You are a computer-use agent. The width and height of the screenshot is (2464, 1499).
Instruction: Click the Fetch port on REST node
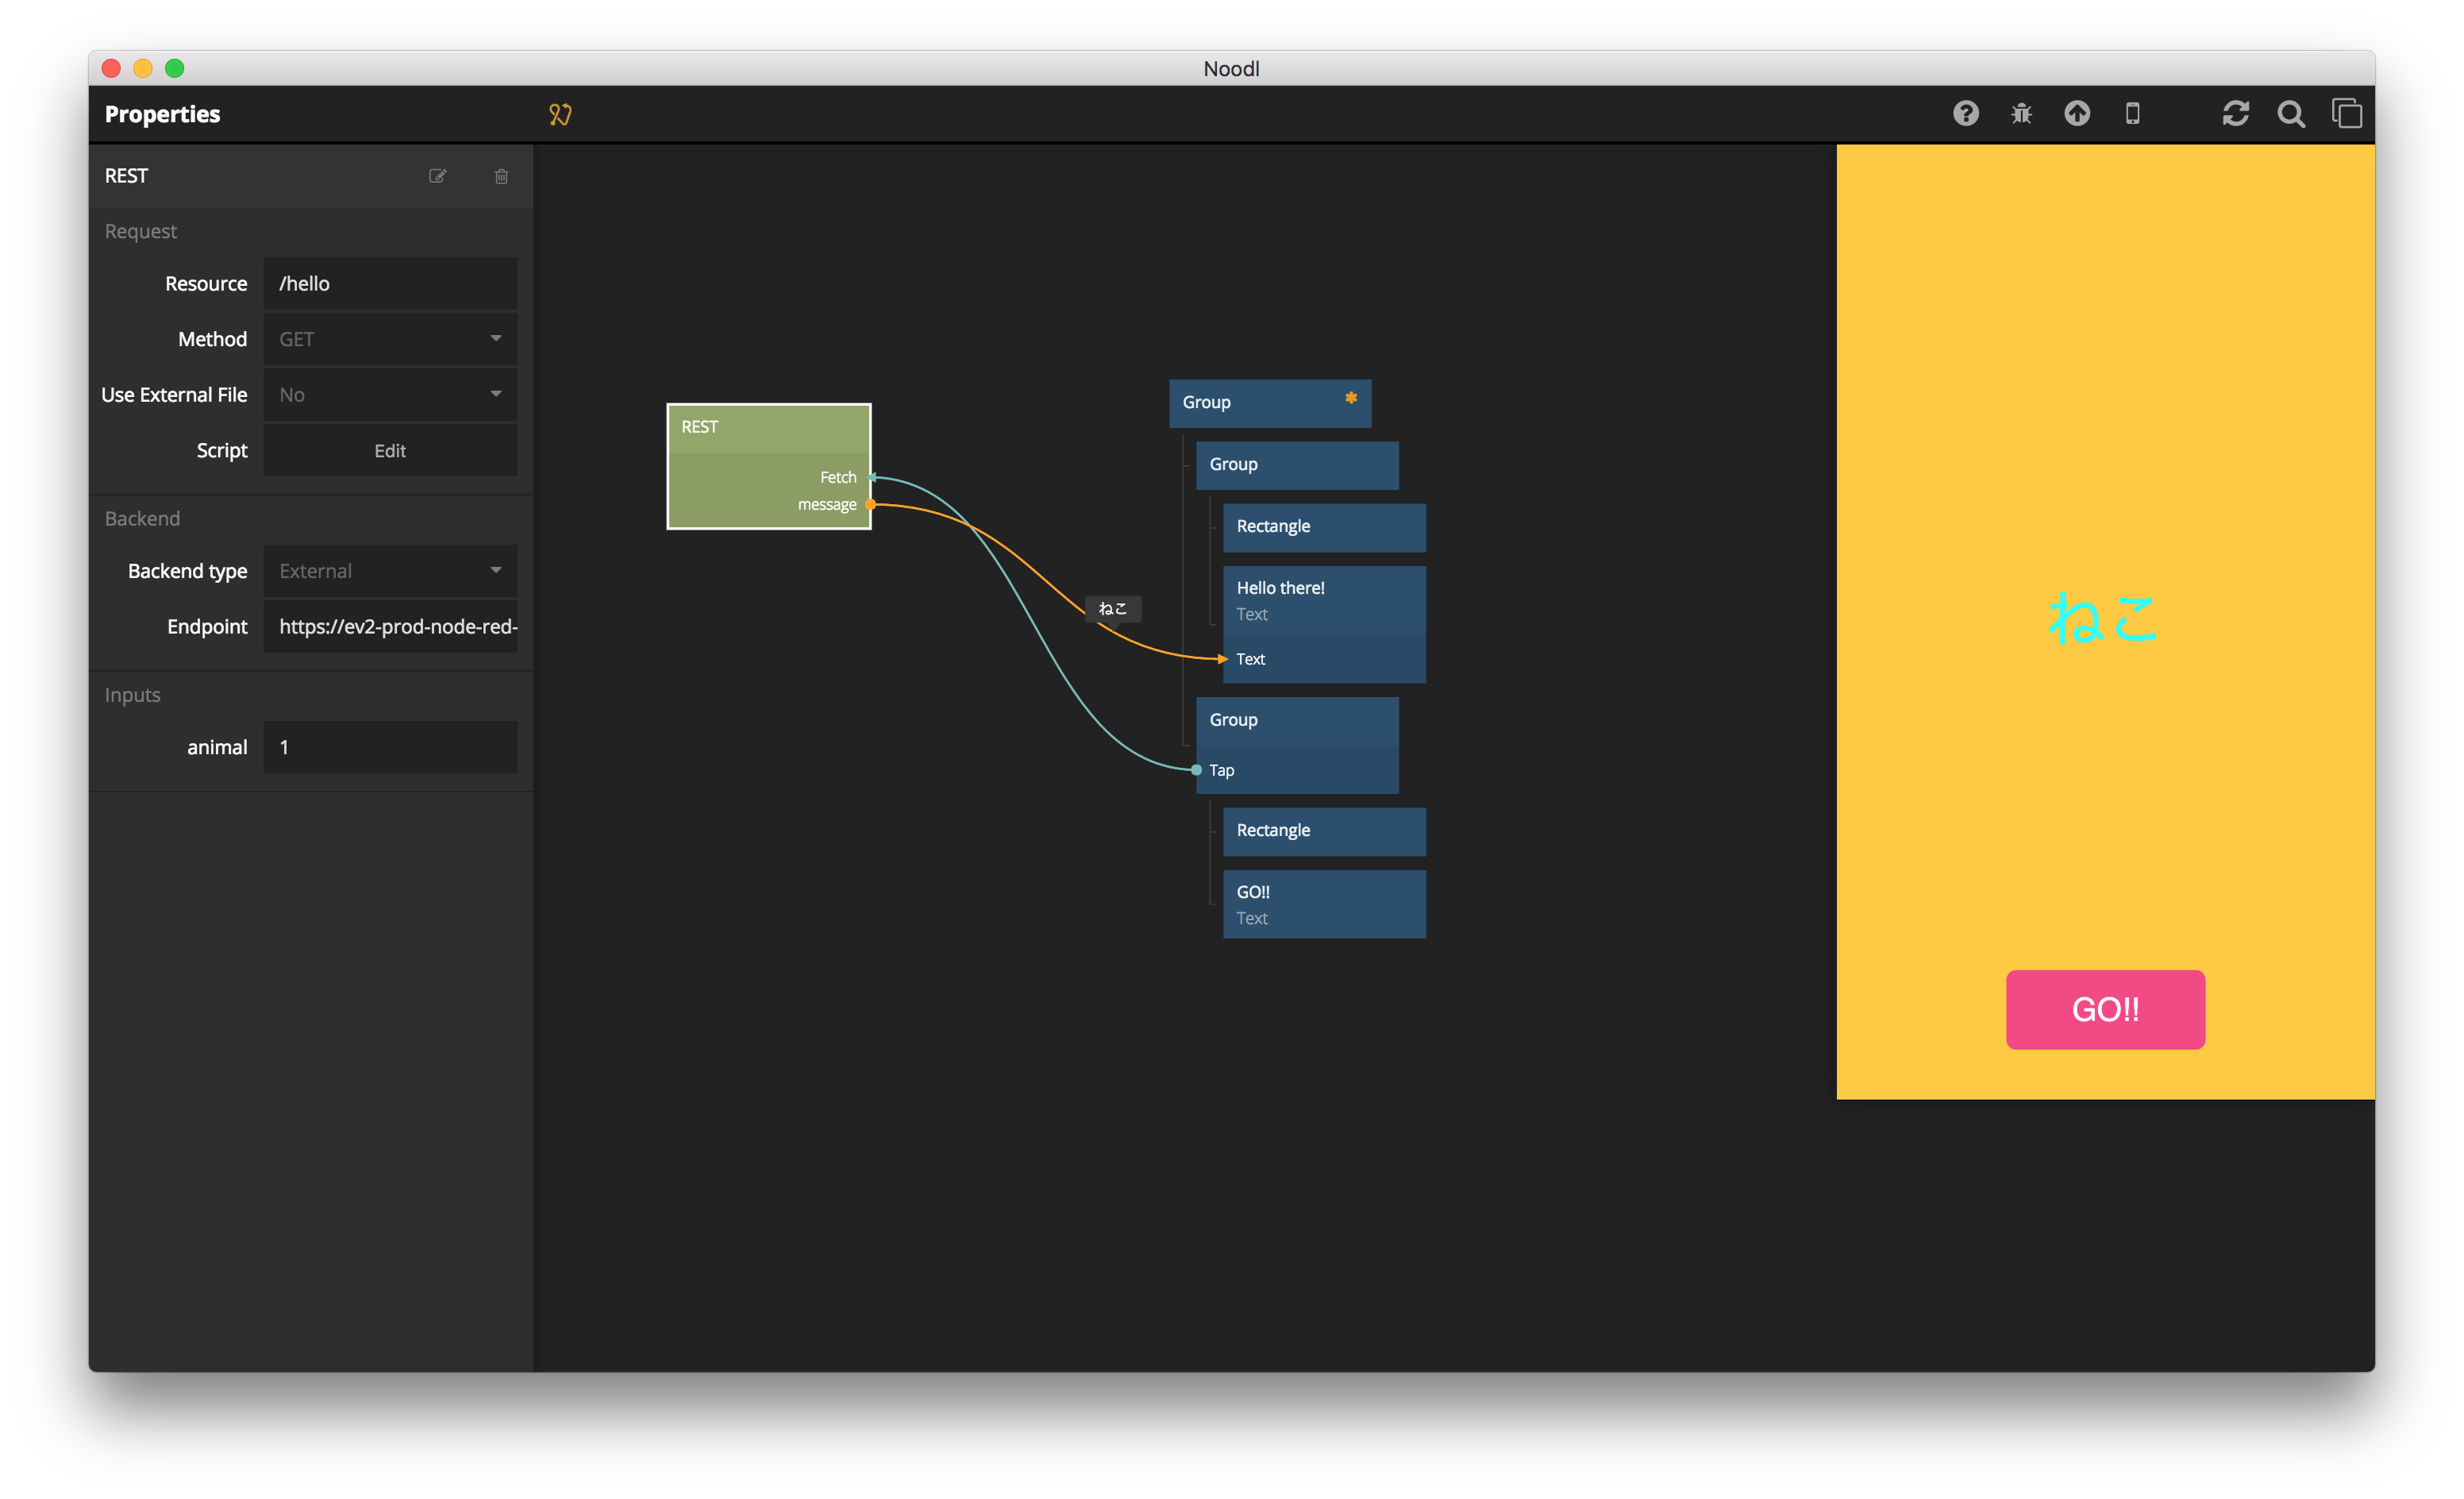coord(838,478)
